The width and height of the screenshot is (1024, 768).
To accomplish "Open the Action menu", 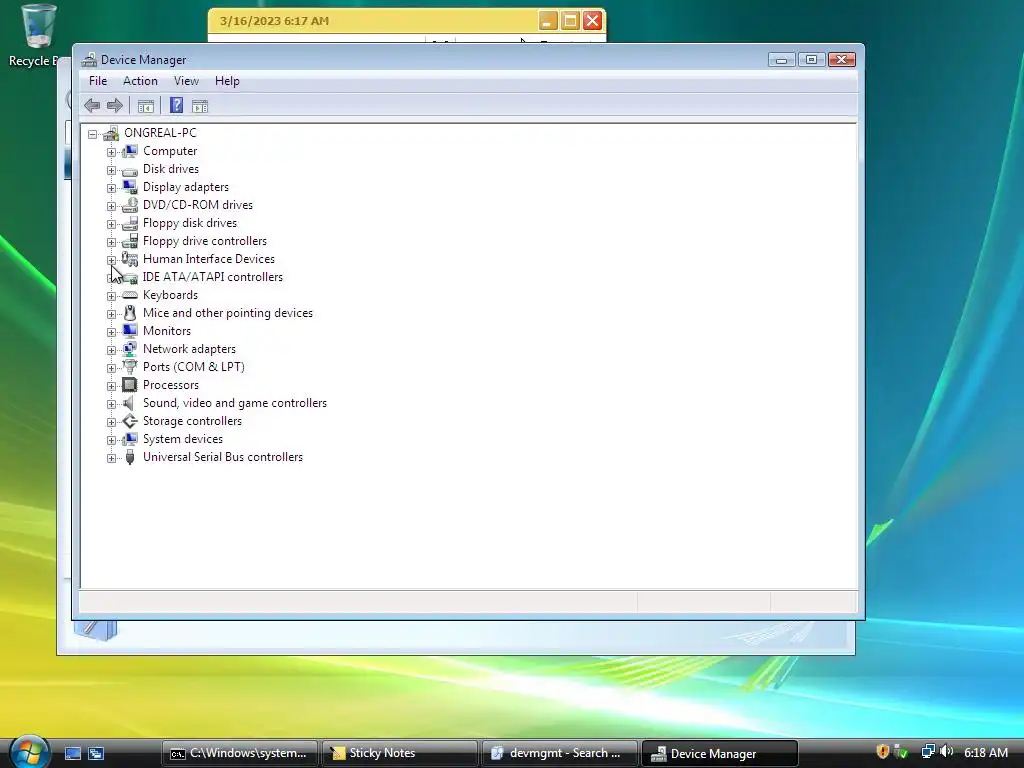I will [x=140, y=81].
